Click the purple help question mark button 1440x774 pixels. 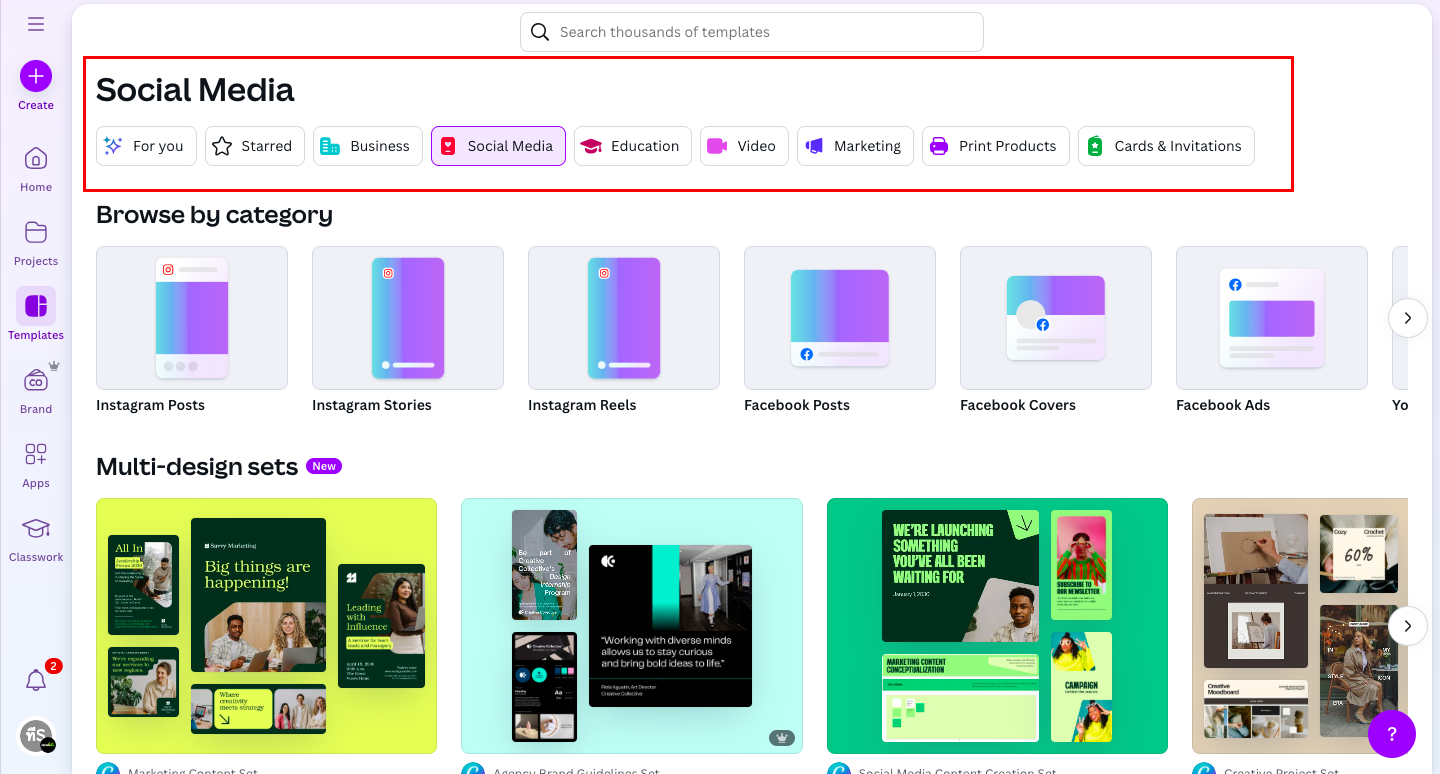[x=1391, y=735]
